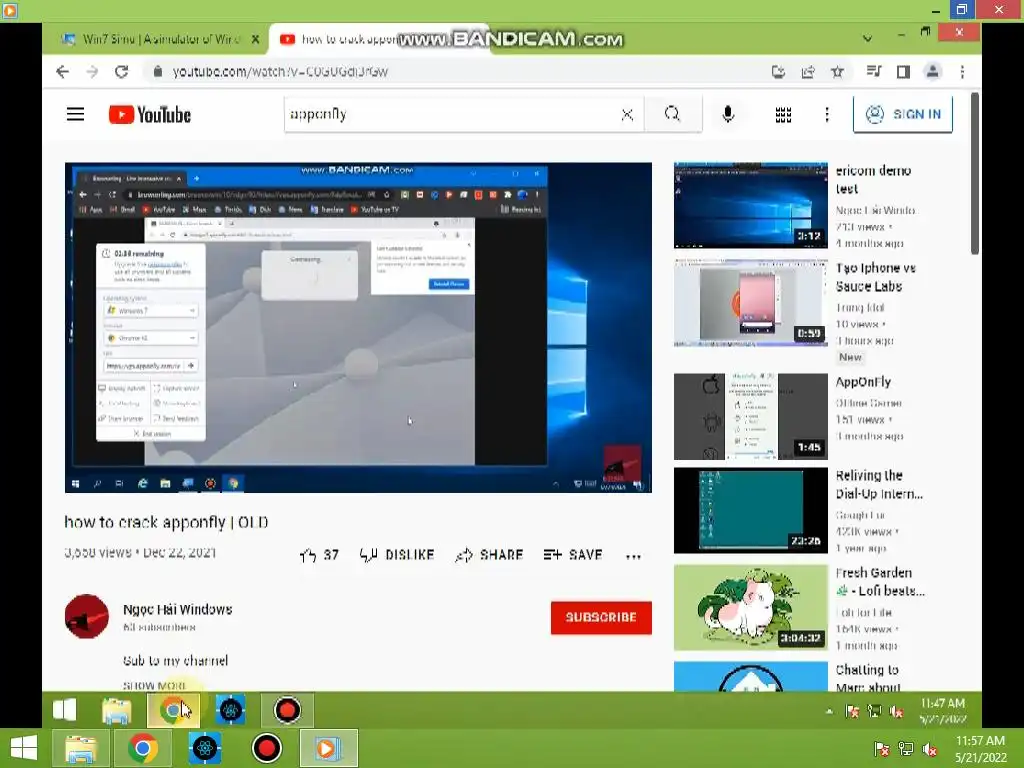The height and width of the screenshot is (768, 1024).
Task: Show hidden tray icons on inner taskbar
Action: pyautogui.click(x=829, y=711)
